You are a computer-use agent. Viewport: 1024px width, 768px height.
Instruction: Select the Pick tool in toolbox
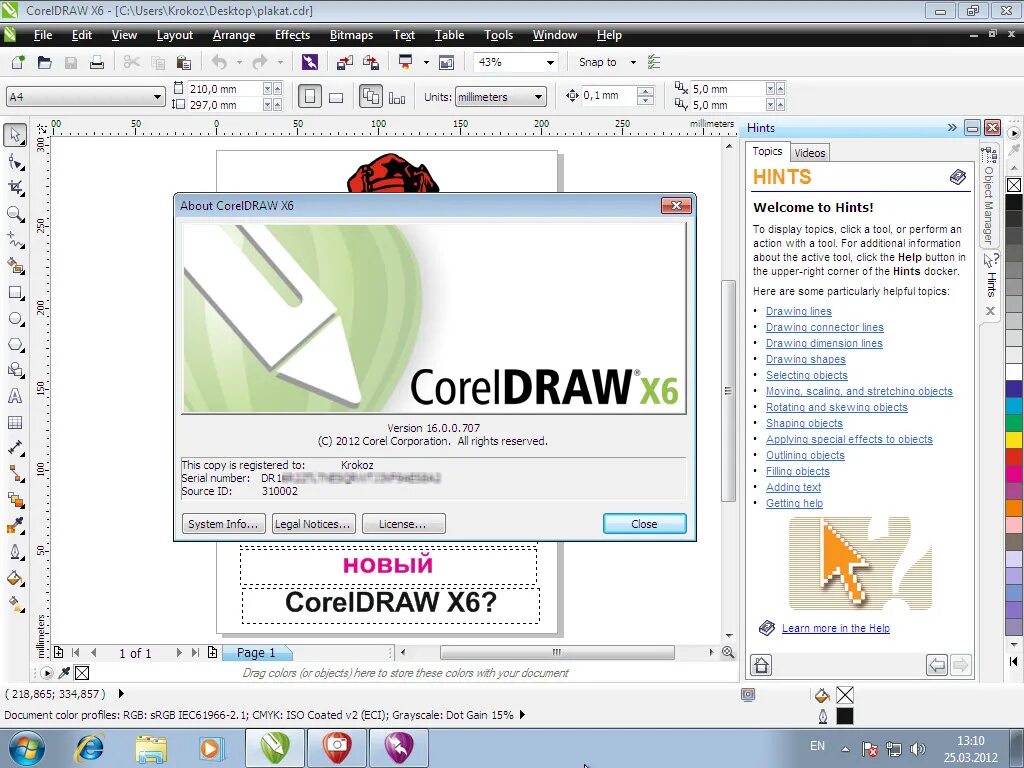[15, 135]
